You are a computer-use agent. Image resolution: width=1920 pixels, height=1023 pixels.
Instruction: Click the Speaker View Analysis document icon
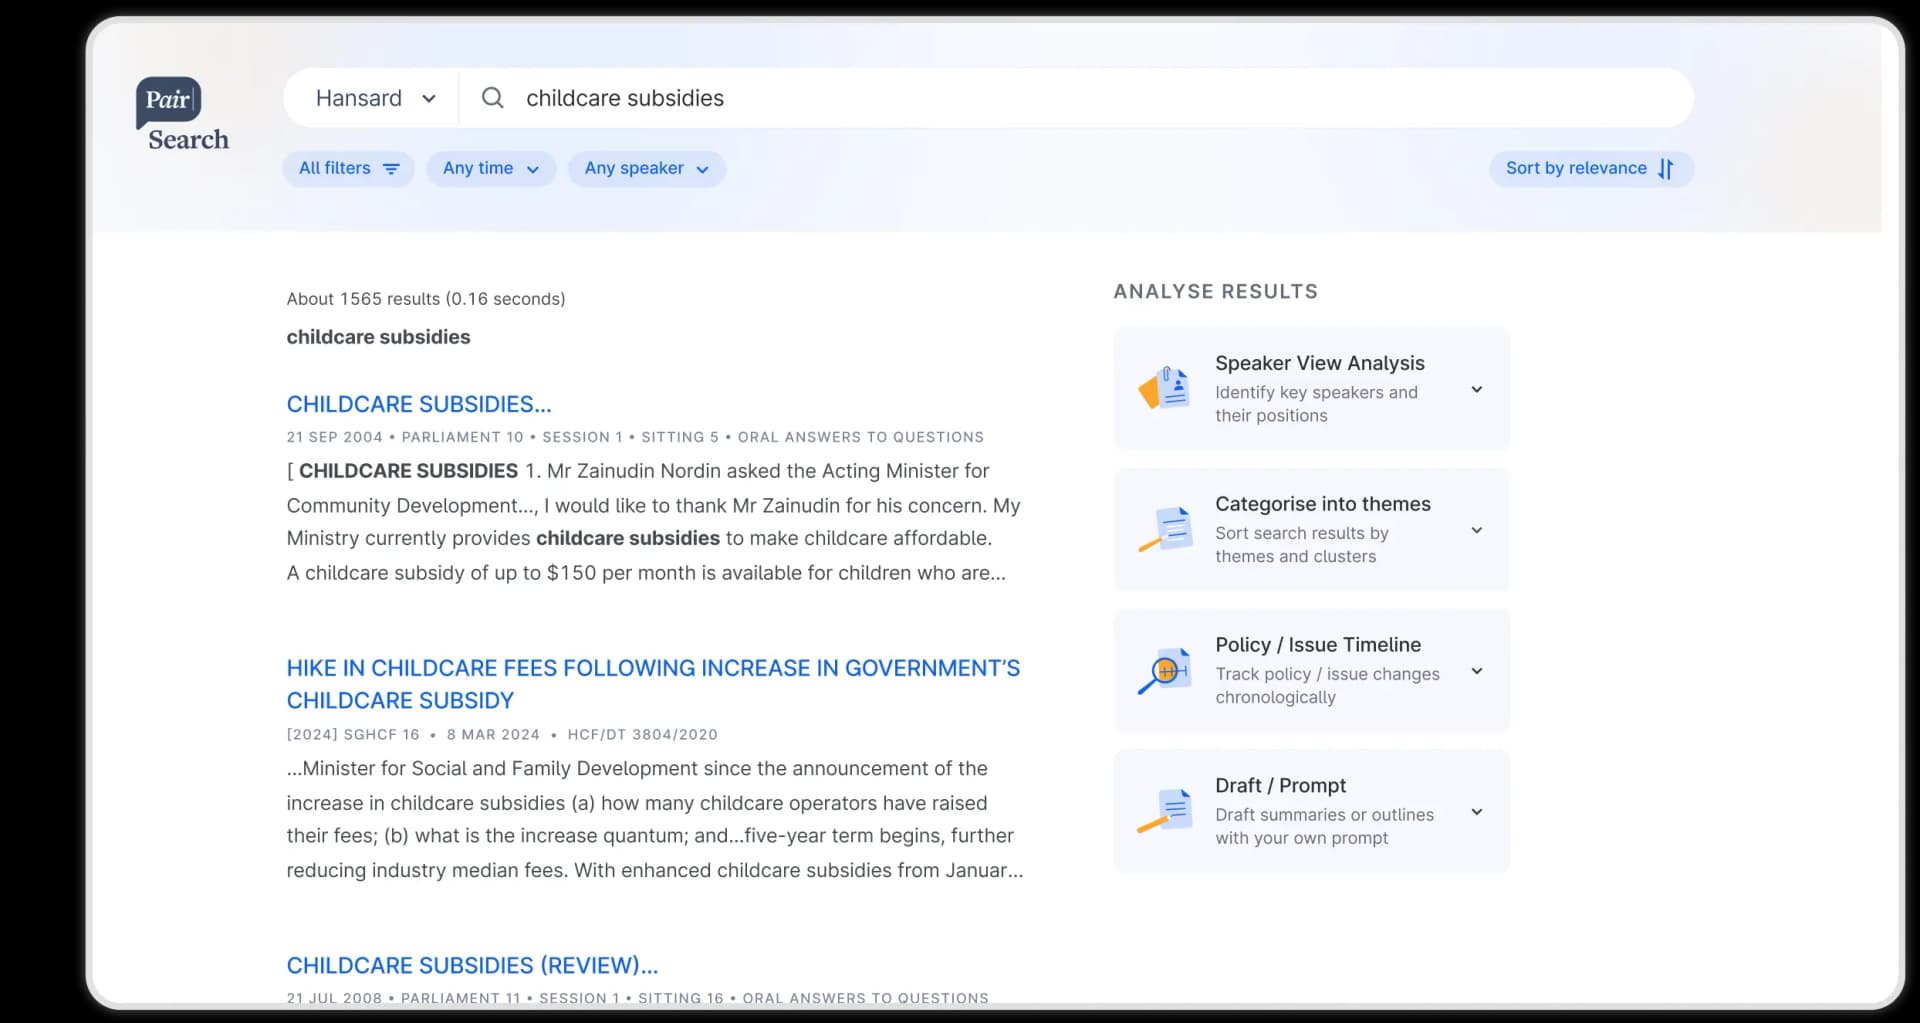[1165, 389]
